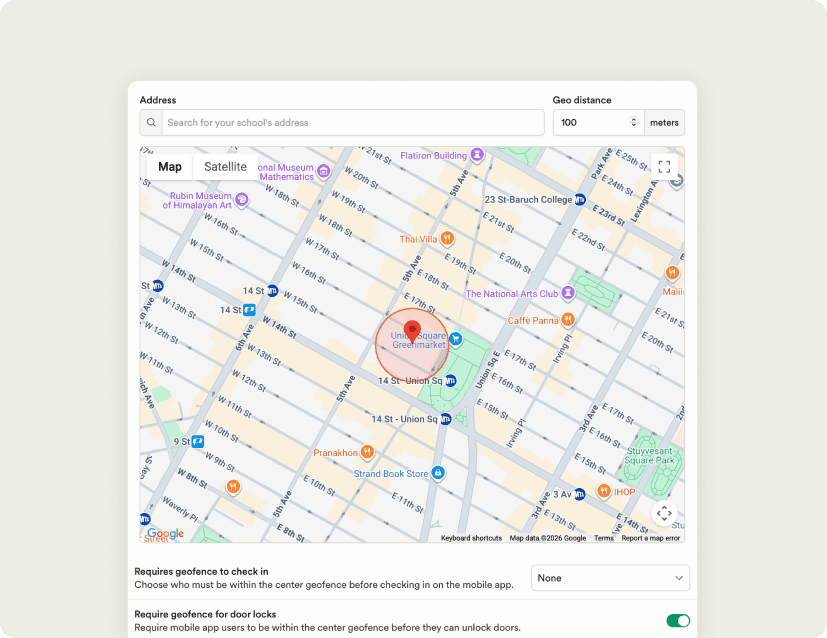
Task: Select the Union Square Greenmarket shopping icon
Action: pyautogui.click(x=456, y=339)
